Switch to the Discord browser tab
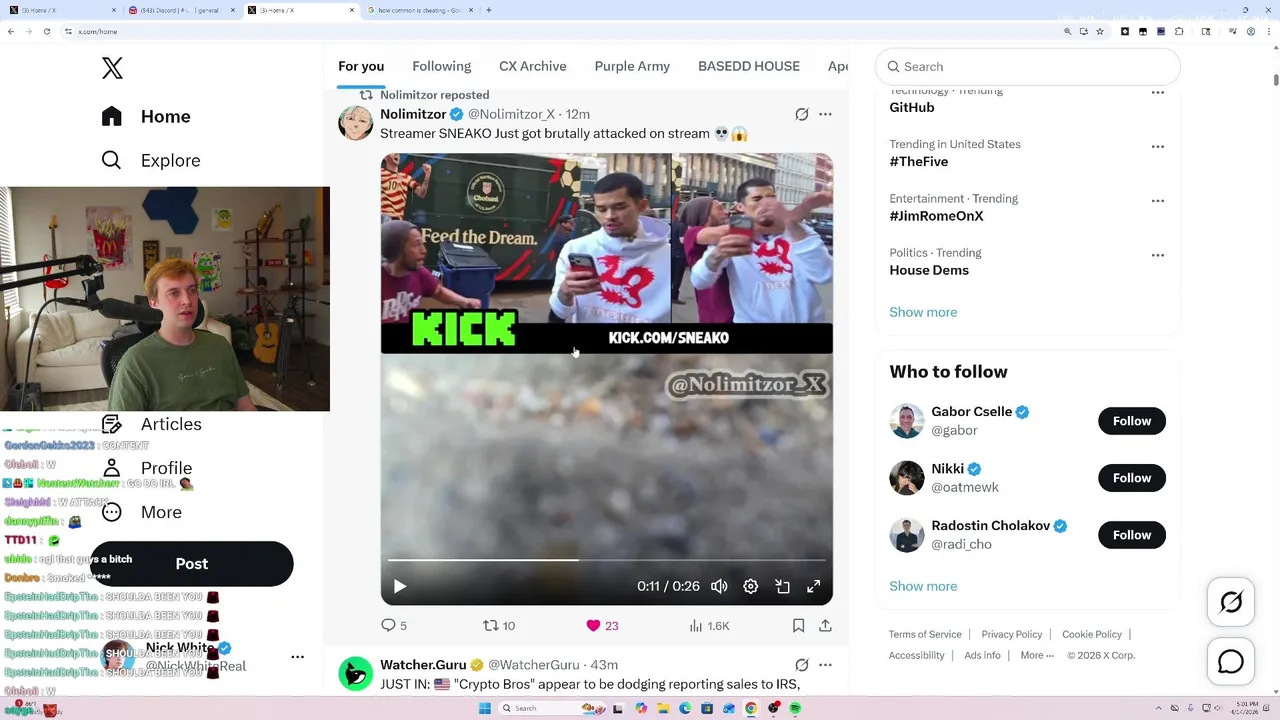Viewport: 1280px width, 720px height. (180, 10)
